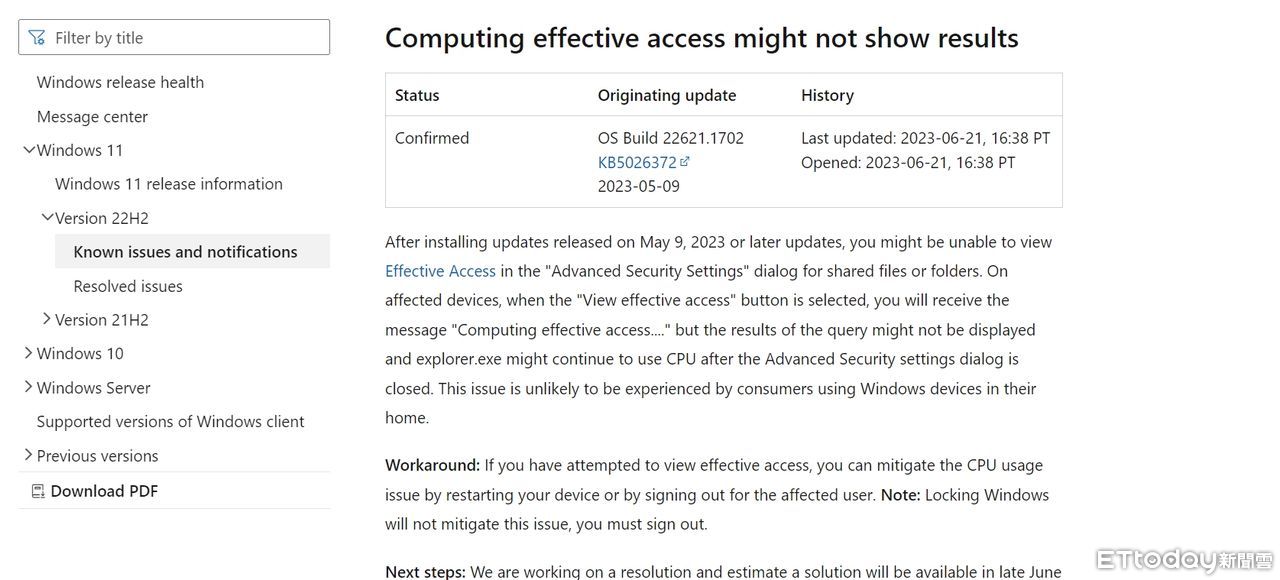
Task: Open Supported versions of Windows client
Action: (x=170, y=422)
